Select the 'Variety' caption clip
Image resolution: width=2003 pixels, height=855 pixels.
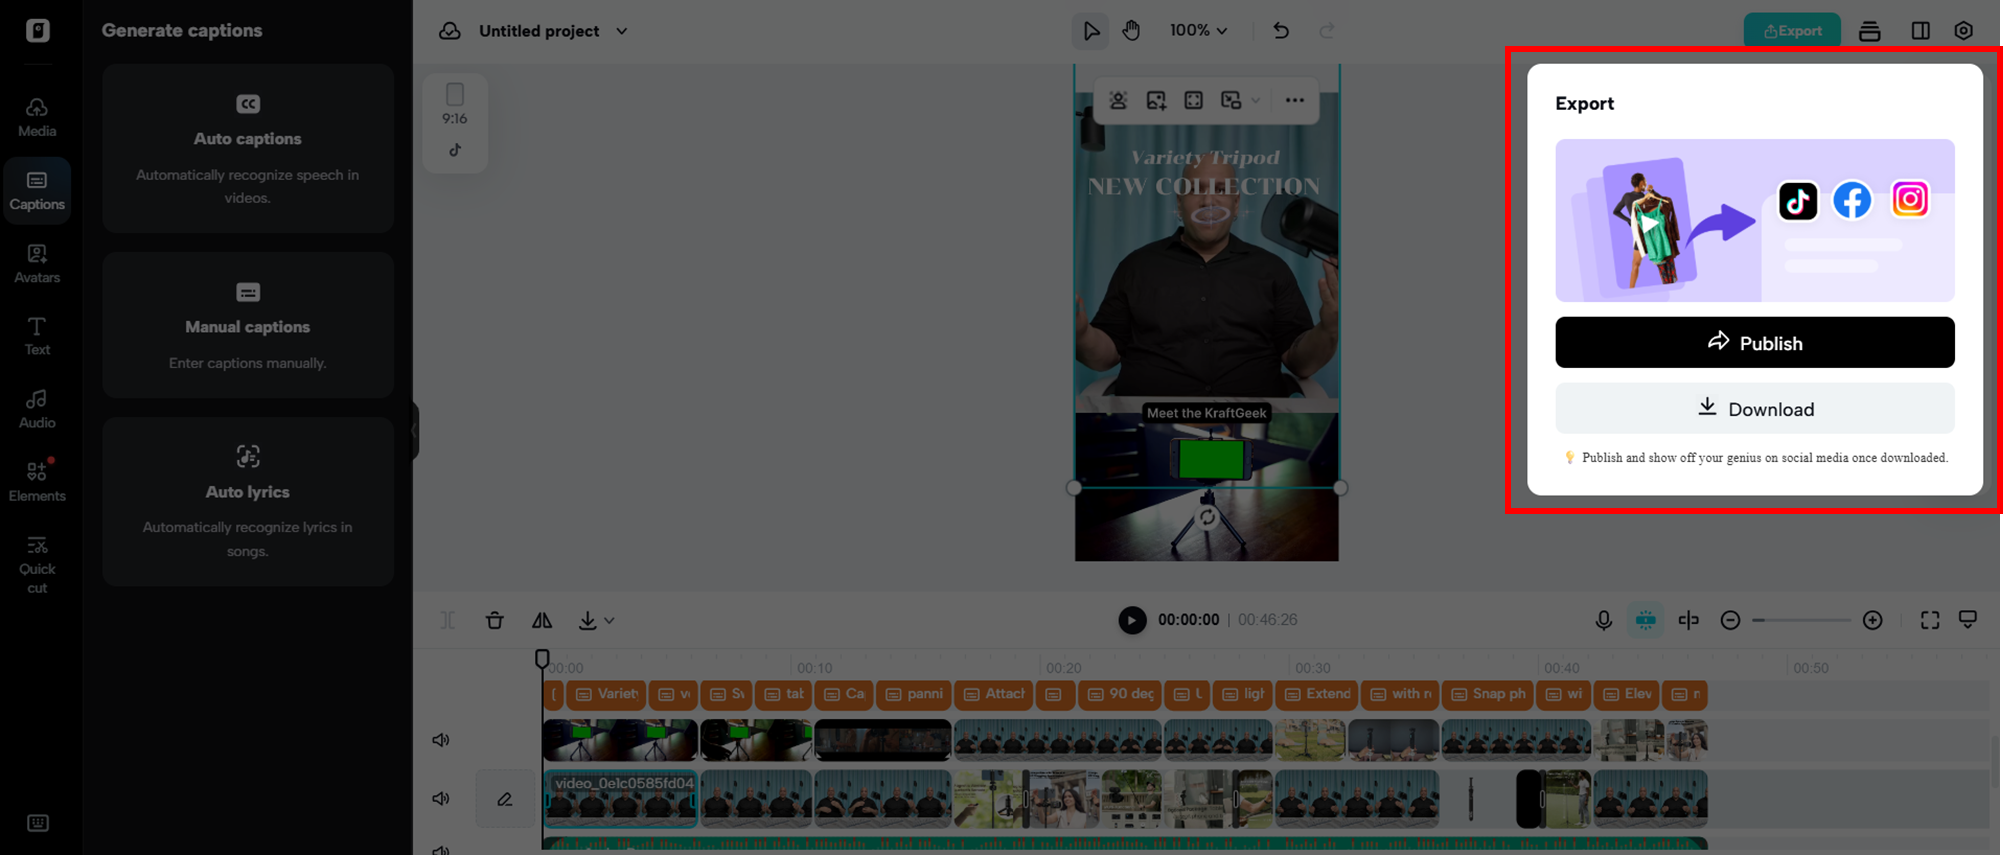pos(606,694)
